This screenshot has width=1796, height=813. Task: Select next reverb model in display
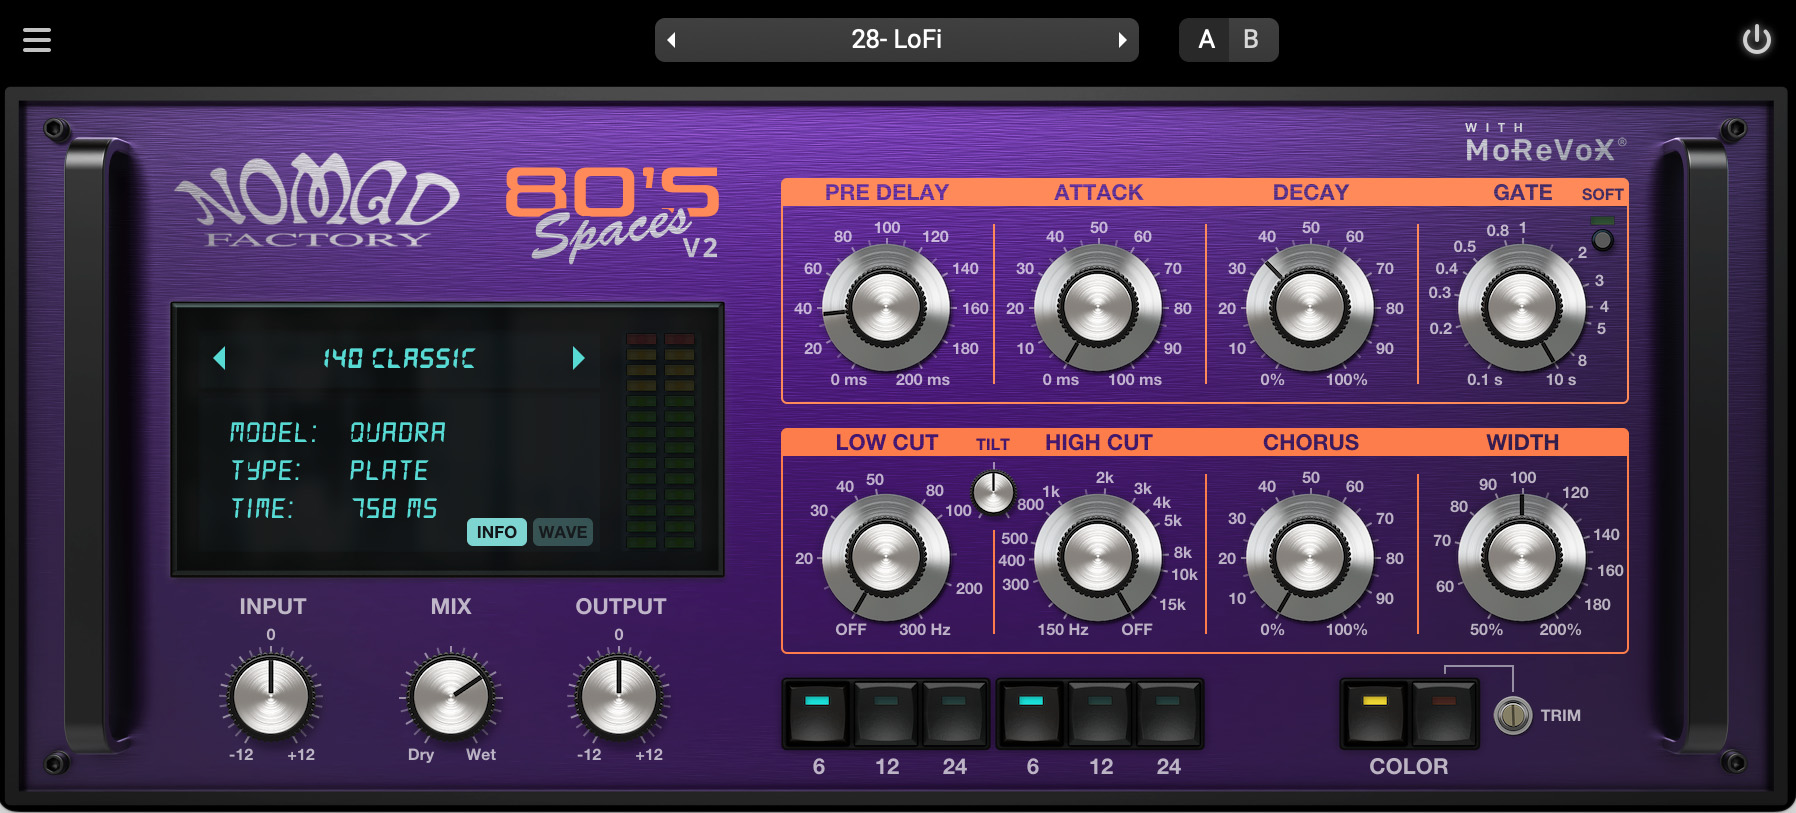coord(578,358)
